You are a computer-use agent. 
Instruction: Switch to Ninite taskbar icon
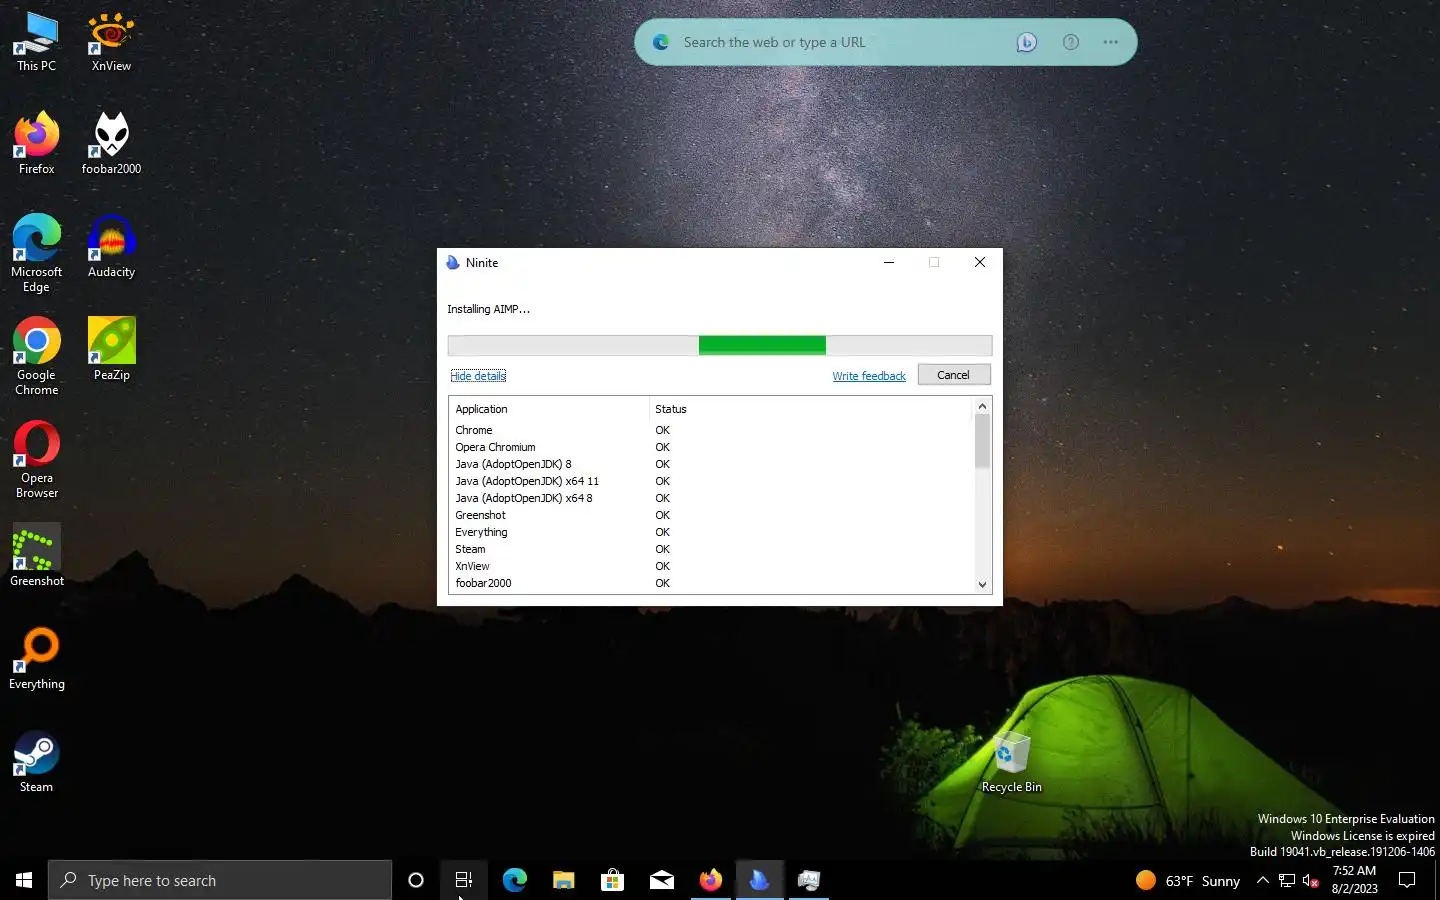[x=759, y=880]
